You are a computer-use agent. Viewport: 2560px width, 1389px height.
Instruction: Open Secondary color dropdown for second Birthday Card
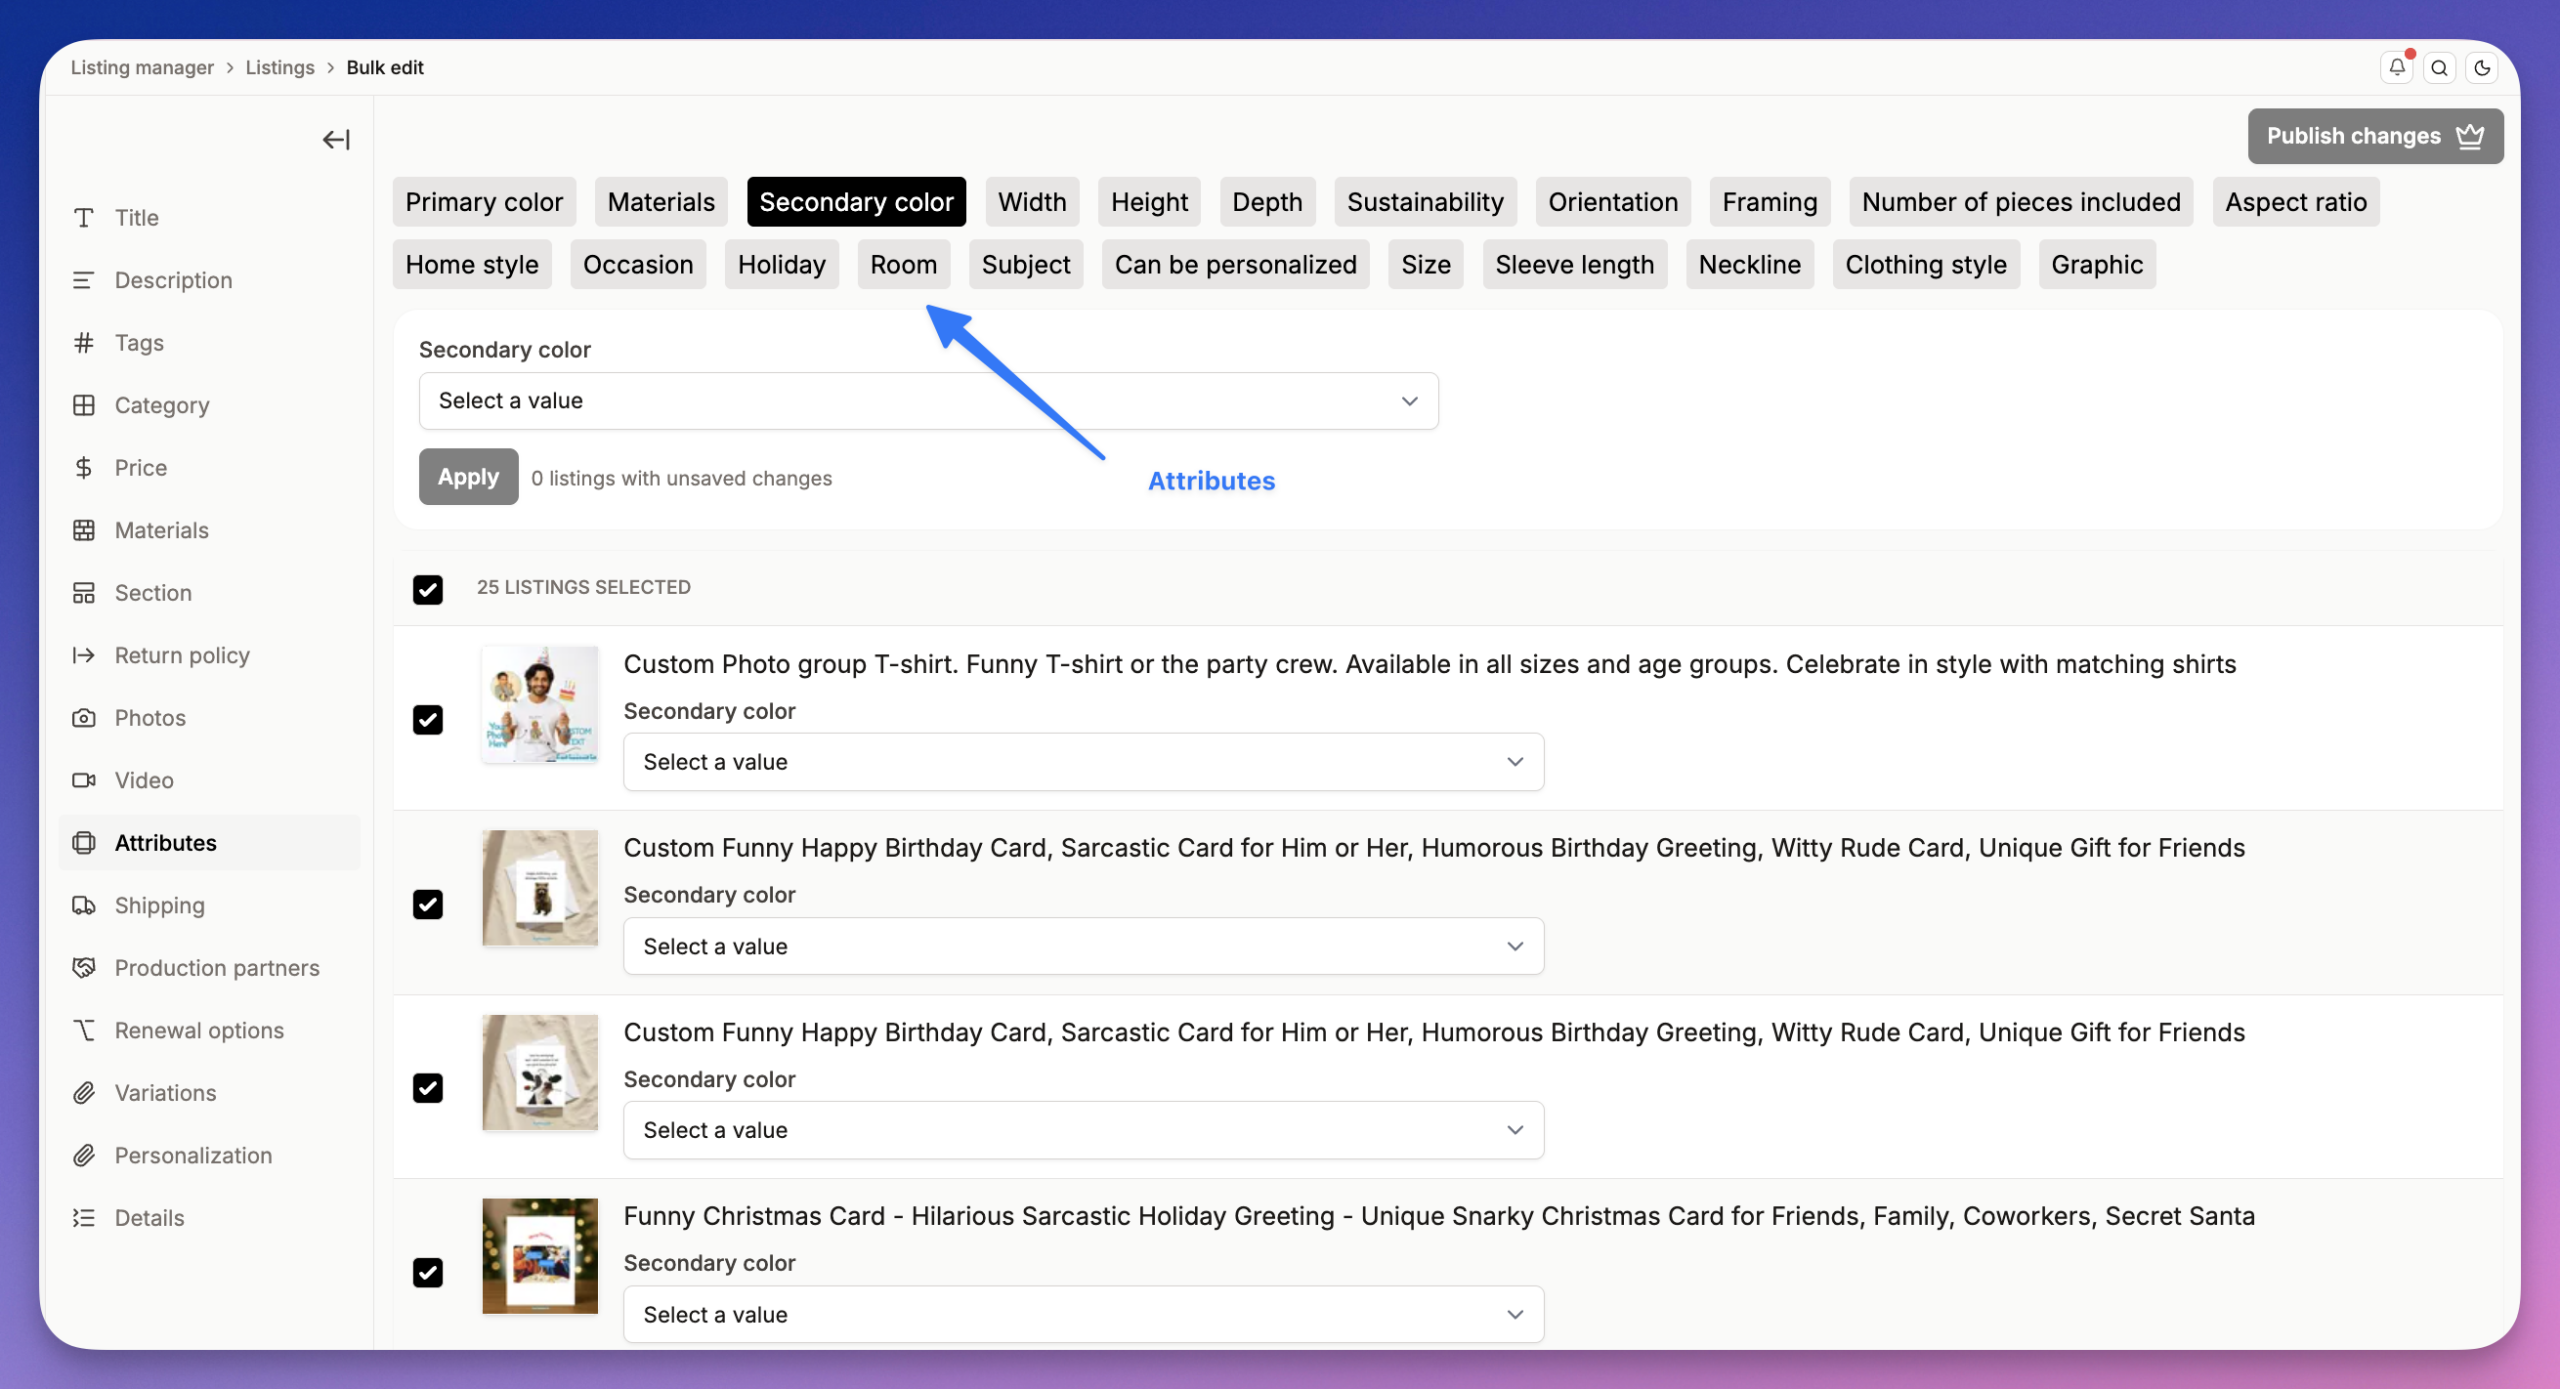1083,1130
